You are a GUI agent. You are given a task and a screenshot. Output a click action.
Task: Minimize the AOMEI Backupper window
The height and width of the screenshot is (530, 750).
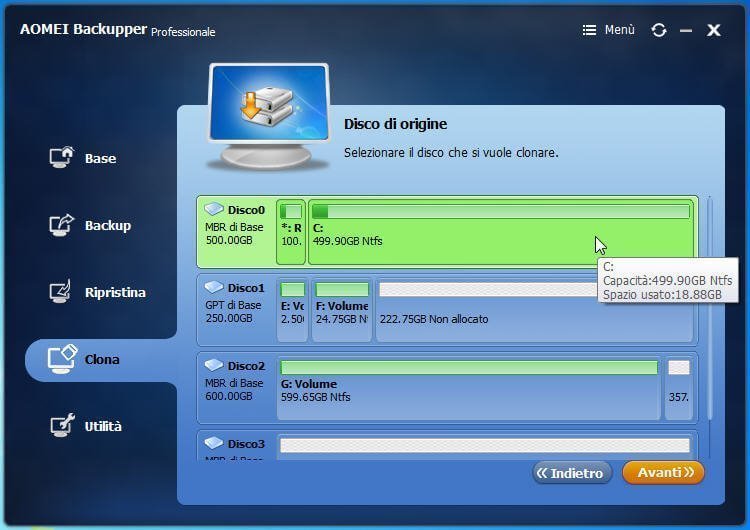pos(686,31)
